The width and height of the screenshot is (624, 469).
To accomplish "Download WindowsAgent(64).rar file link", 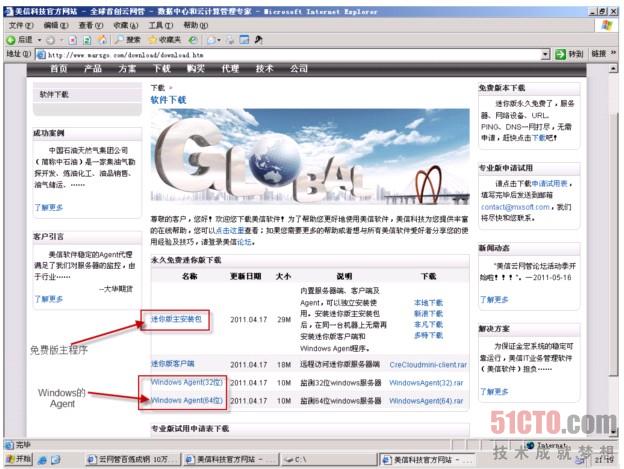I will point(426,401).
